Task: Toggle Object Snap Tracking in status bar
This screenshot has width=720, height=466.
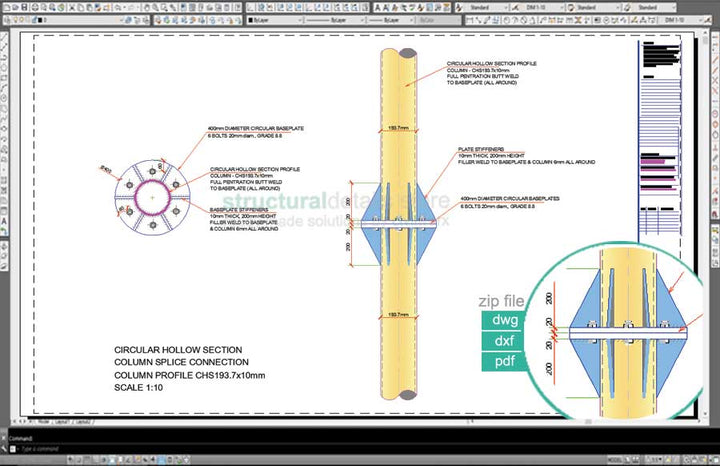Action: (x=128, y=460)
